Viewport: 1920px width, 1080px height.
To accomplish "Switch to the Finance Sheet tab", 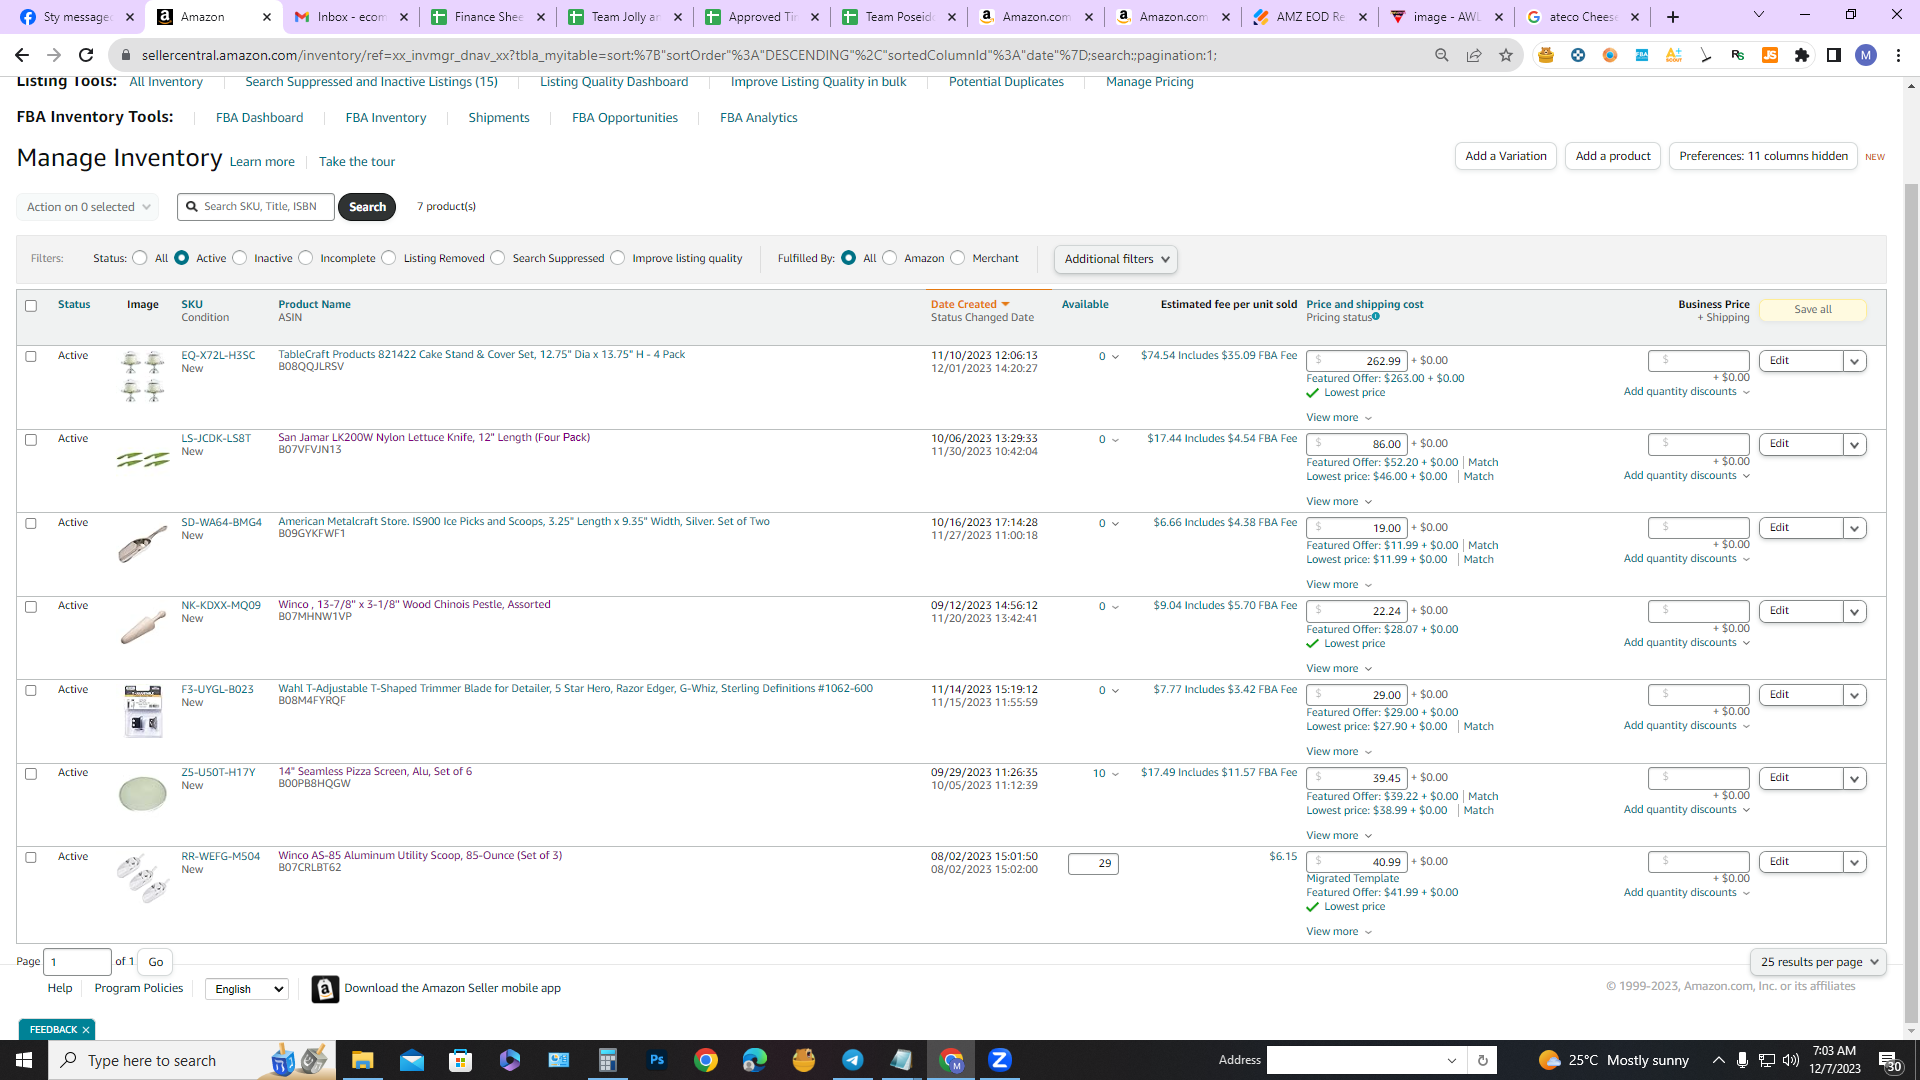I will coord(488,17).
